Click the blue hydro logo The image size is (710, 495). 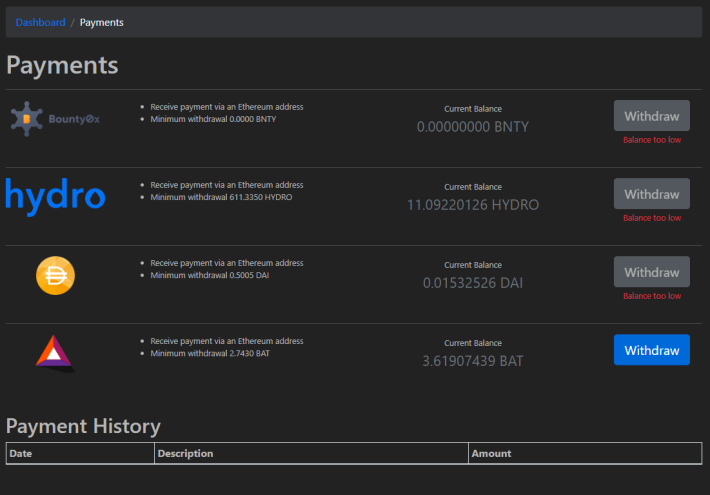pyautogui.click(x=55, y=197)
